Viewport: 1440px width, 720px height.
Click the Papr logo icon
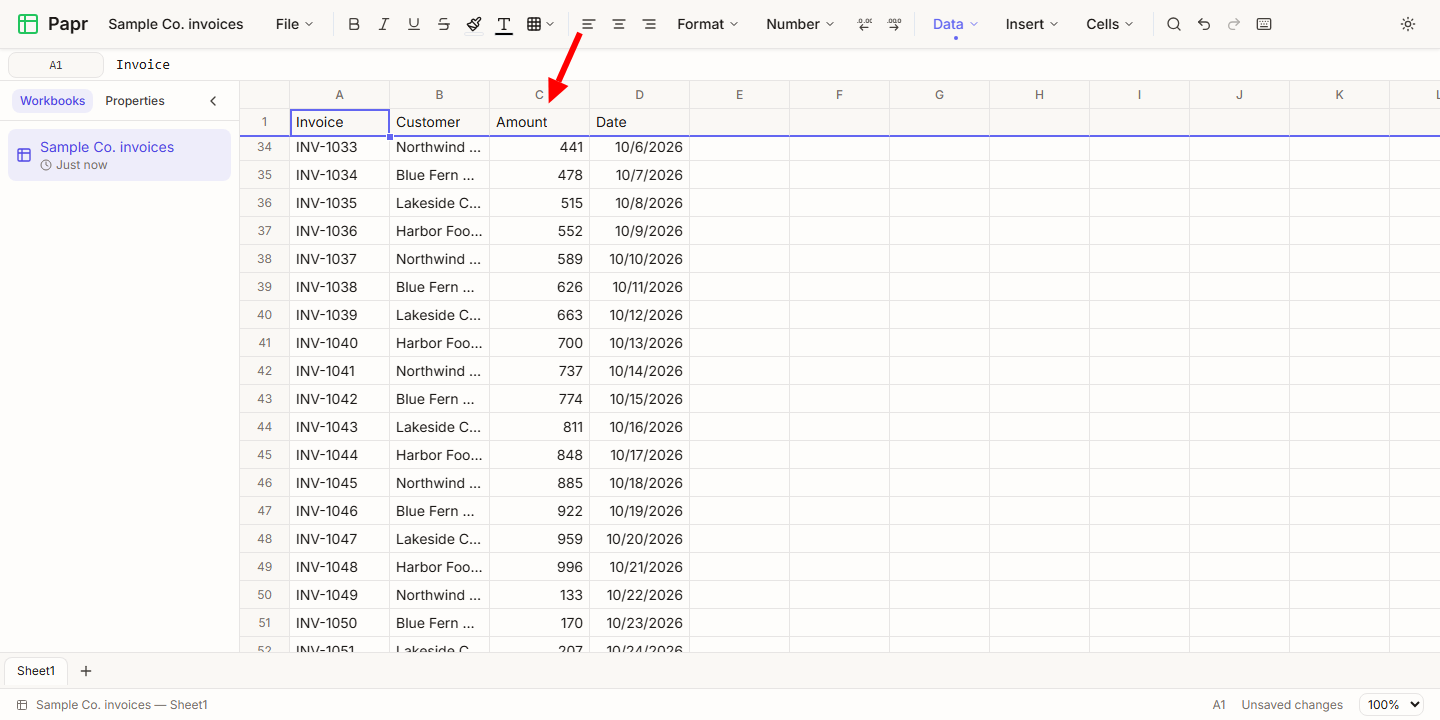point(28,24)
